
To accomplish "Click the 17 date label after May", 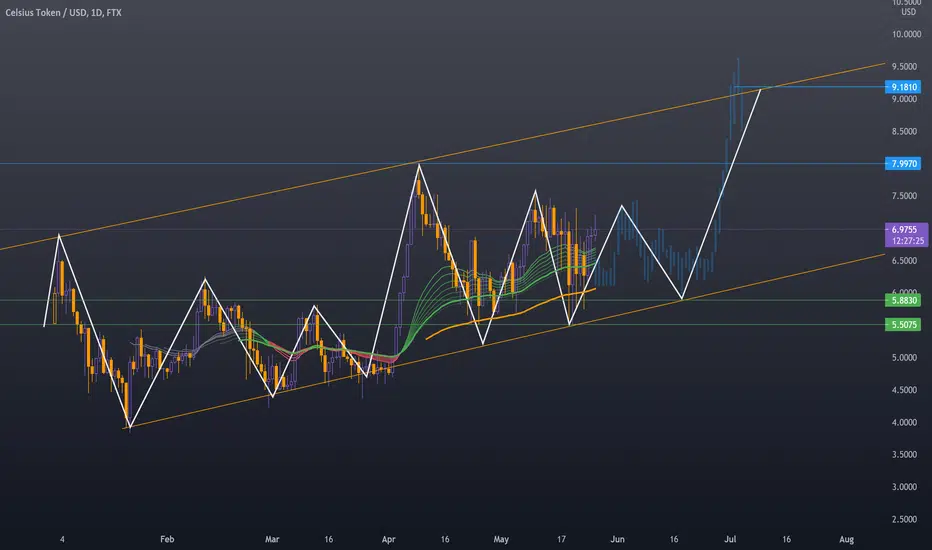I will 561,539.
